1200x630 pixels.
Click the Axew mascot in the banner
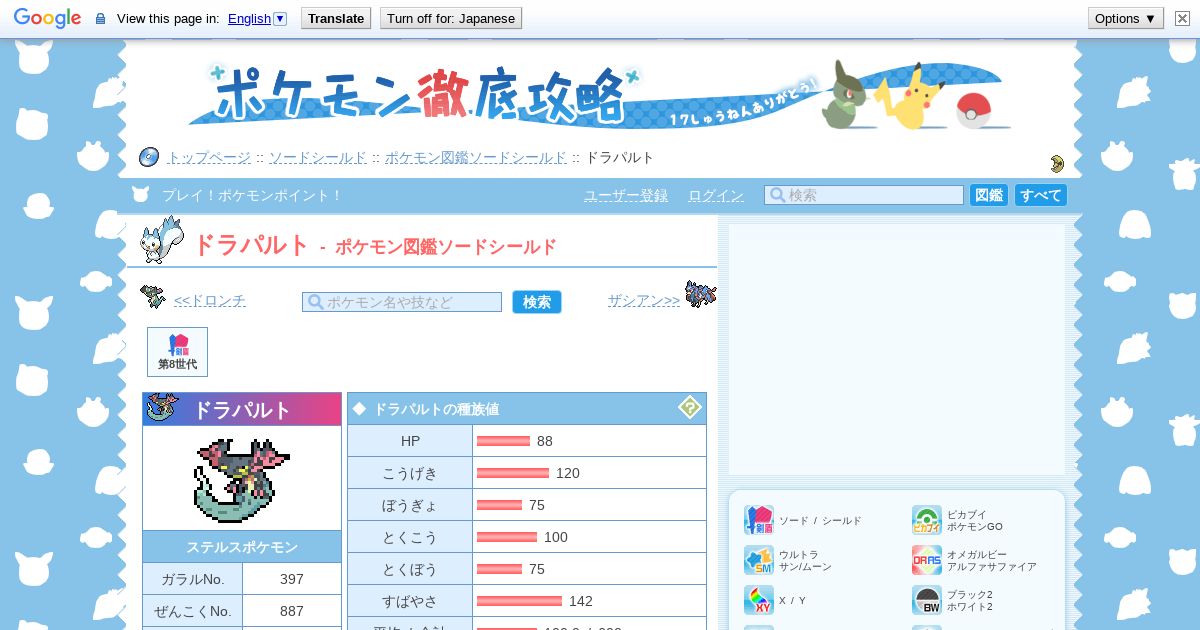click(x=846, y=95)
